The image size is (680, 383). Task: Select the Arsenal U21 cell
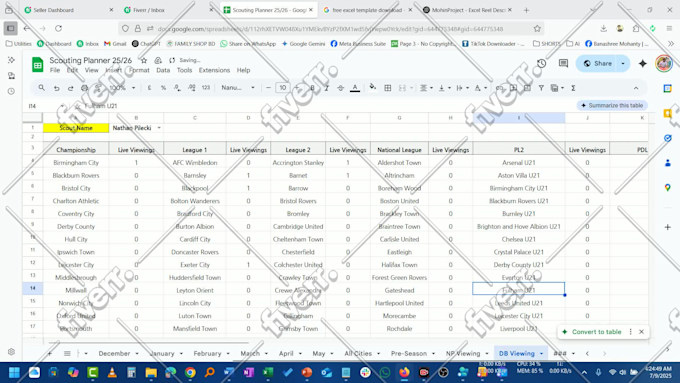(519, 163)
